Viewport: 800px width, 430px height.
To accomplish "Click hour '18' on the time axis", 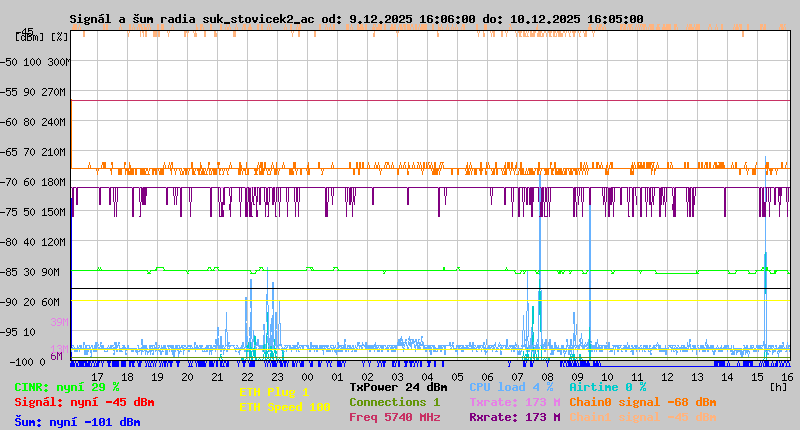I will coord(128,377).
